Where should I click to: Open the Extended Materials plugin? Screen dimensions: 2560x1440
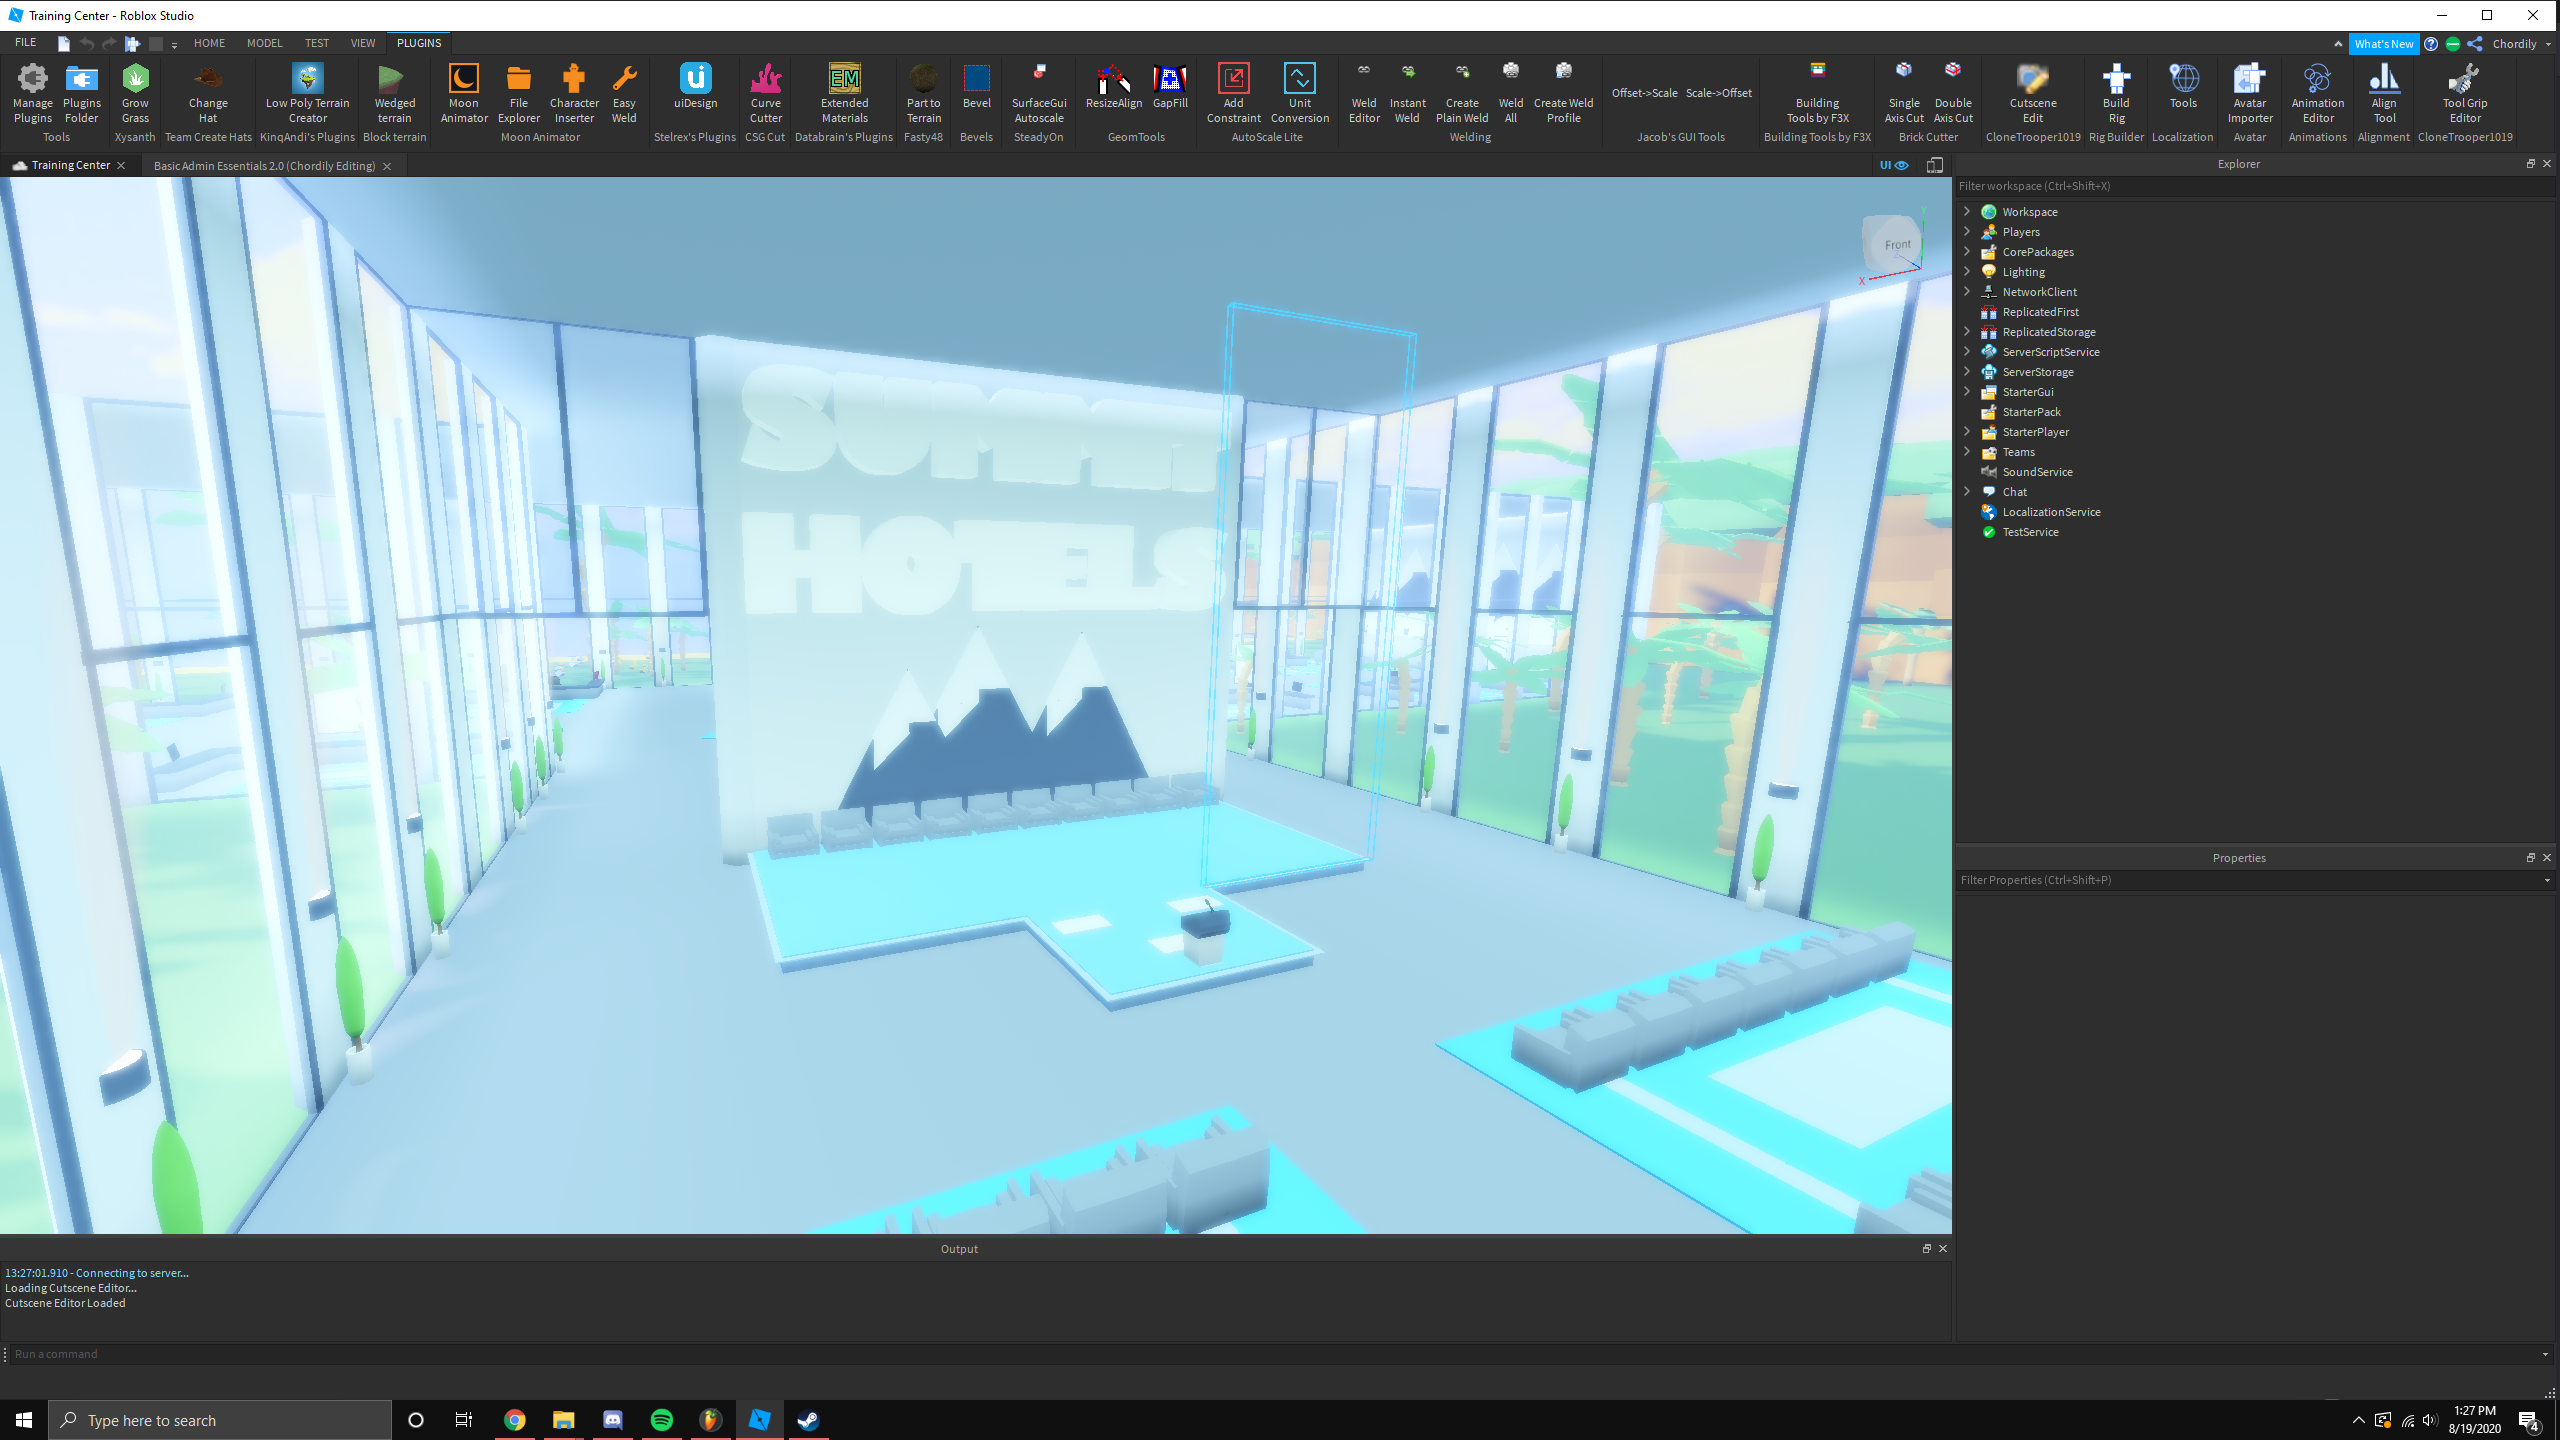(x=844, y=92)
